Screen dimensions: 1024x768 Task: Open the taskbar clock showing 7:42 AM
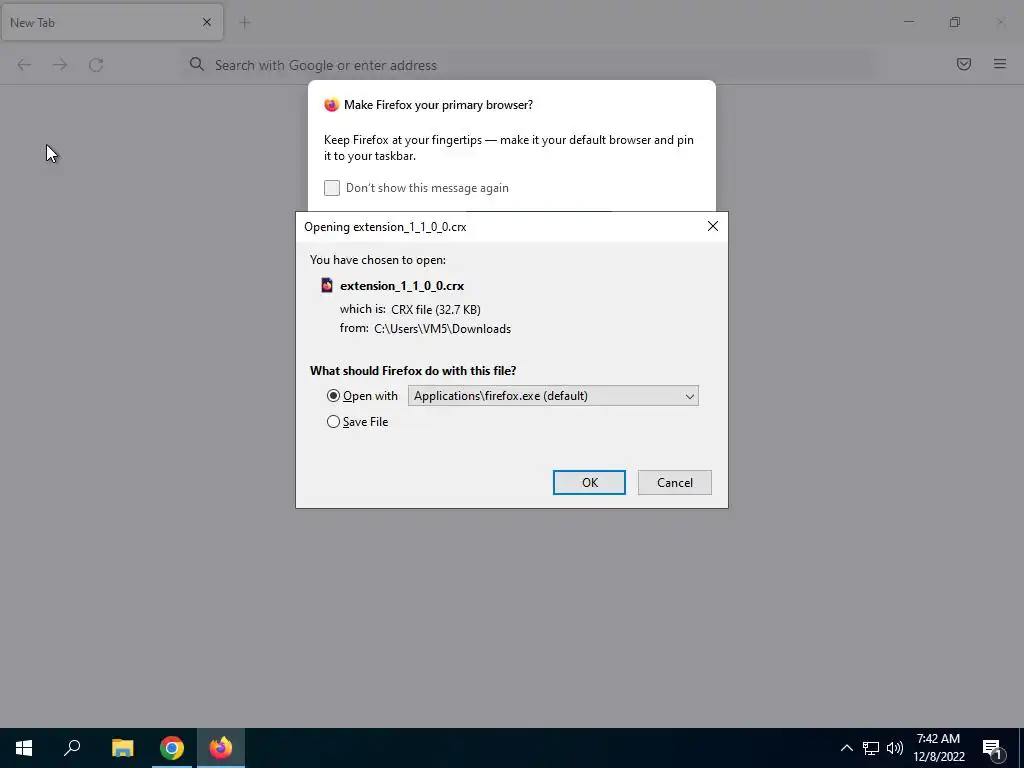(938, 748)
